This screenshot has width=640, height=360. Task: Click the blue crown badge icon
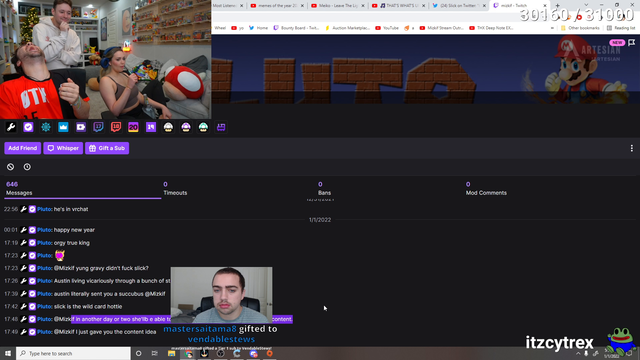coord(63,127)
